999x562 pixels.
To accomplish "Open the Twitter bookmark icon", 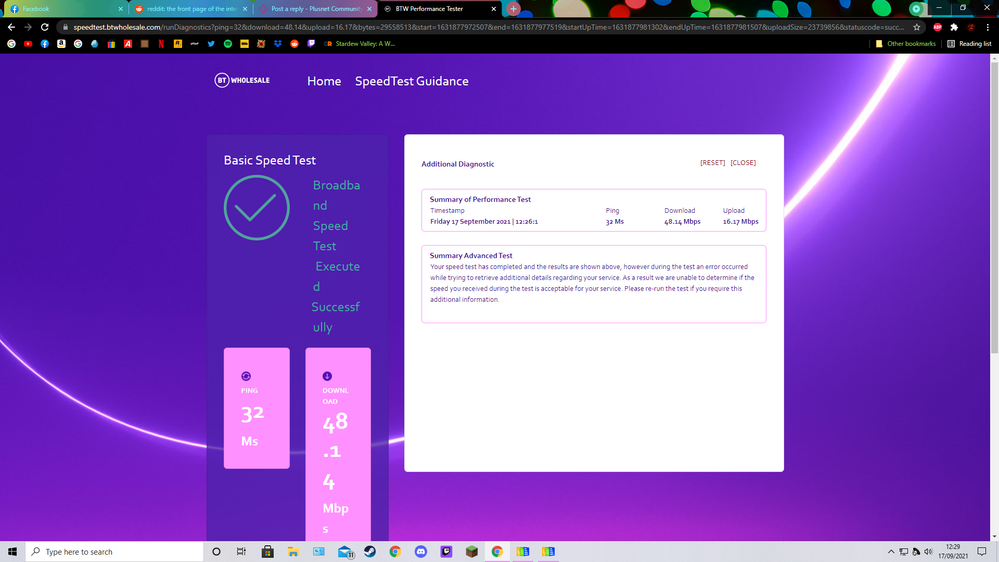I will click(211, 44).
